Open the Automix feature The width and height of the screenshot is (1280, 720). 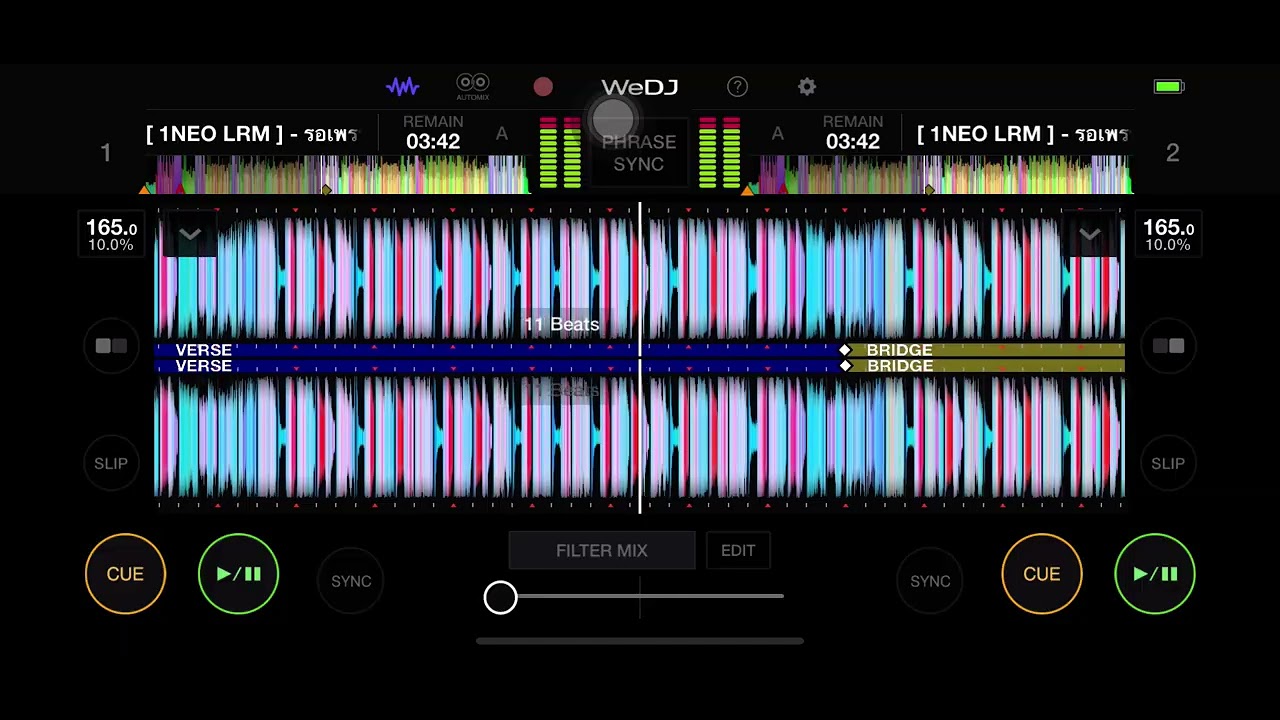(473, 87)
